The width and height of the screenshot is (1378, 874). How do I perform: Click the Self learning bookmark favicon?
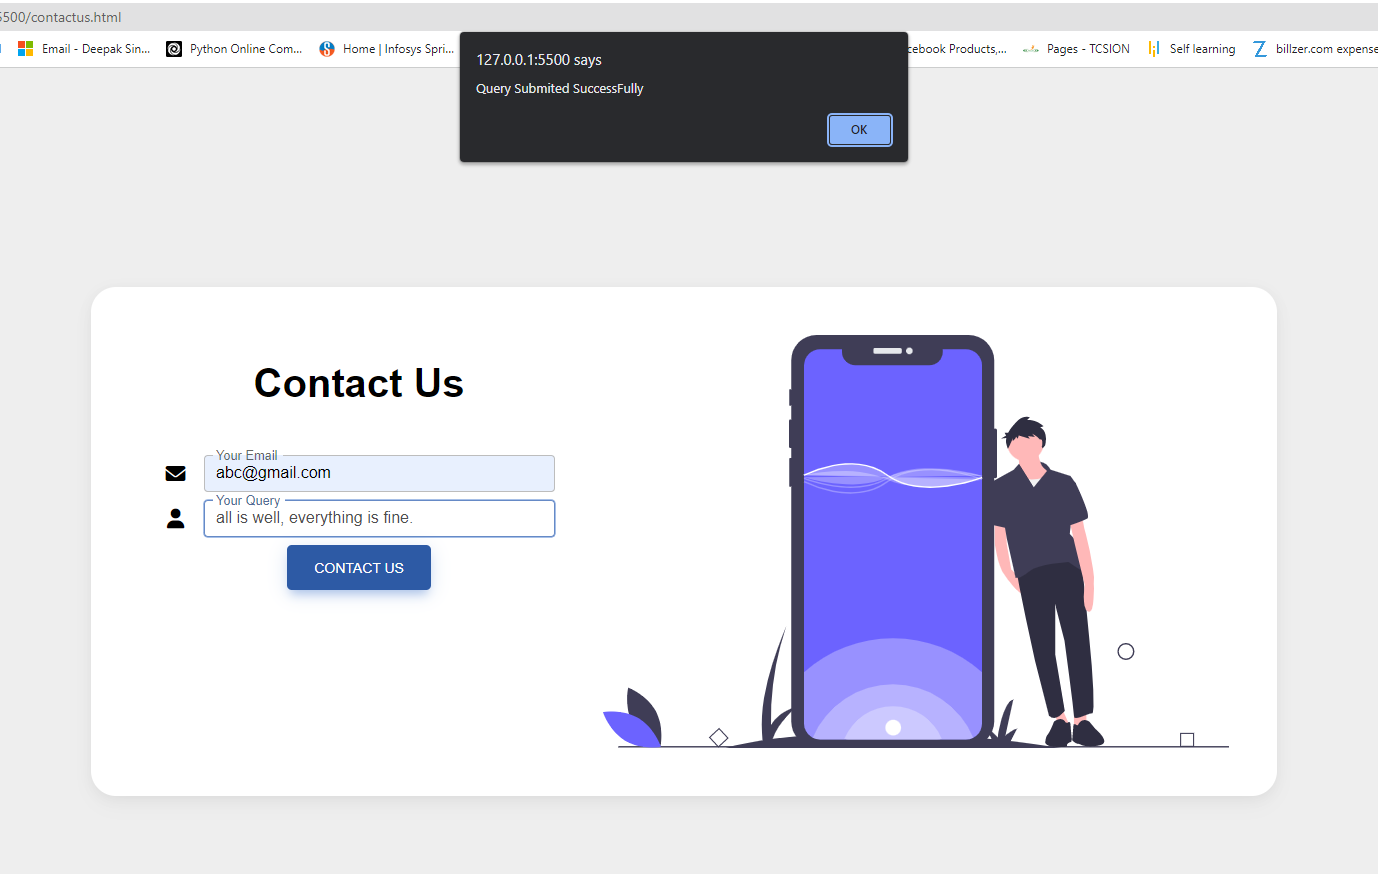coord(1154,48)
